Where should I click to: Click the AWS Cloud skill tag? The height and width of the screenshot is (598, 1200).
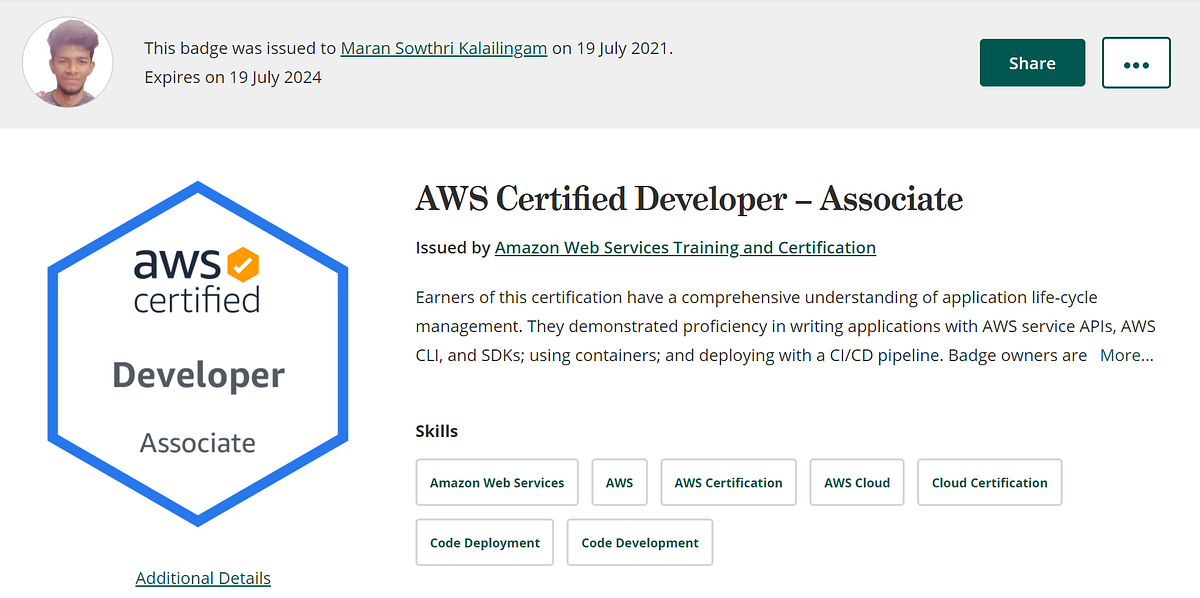[856, 482]
